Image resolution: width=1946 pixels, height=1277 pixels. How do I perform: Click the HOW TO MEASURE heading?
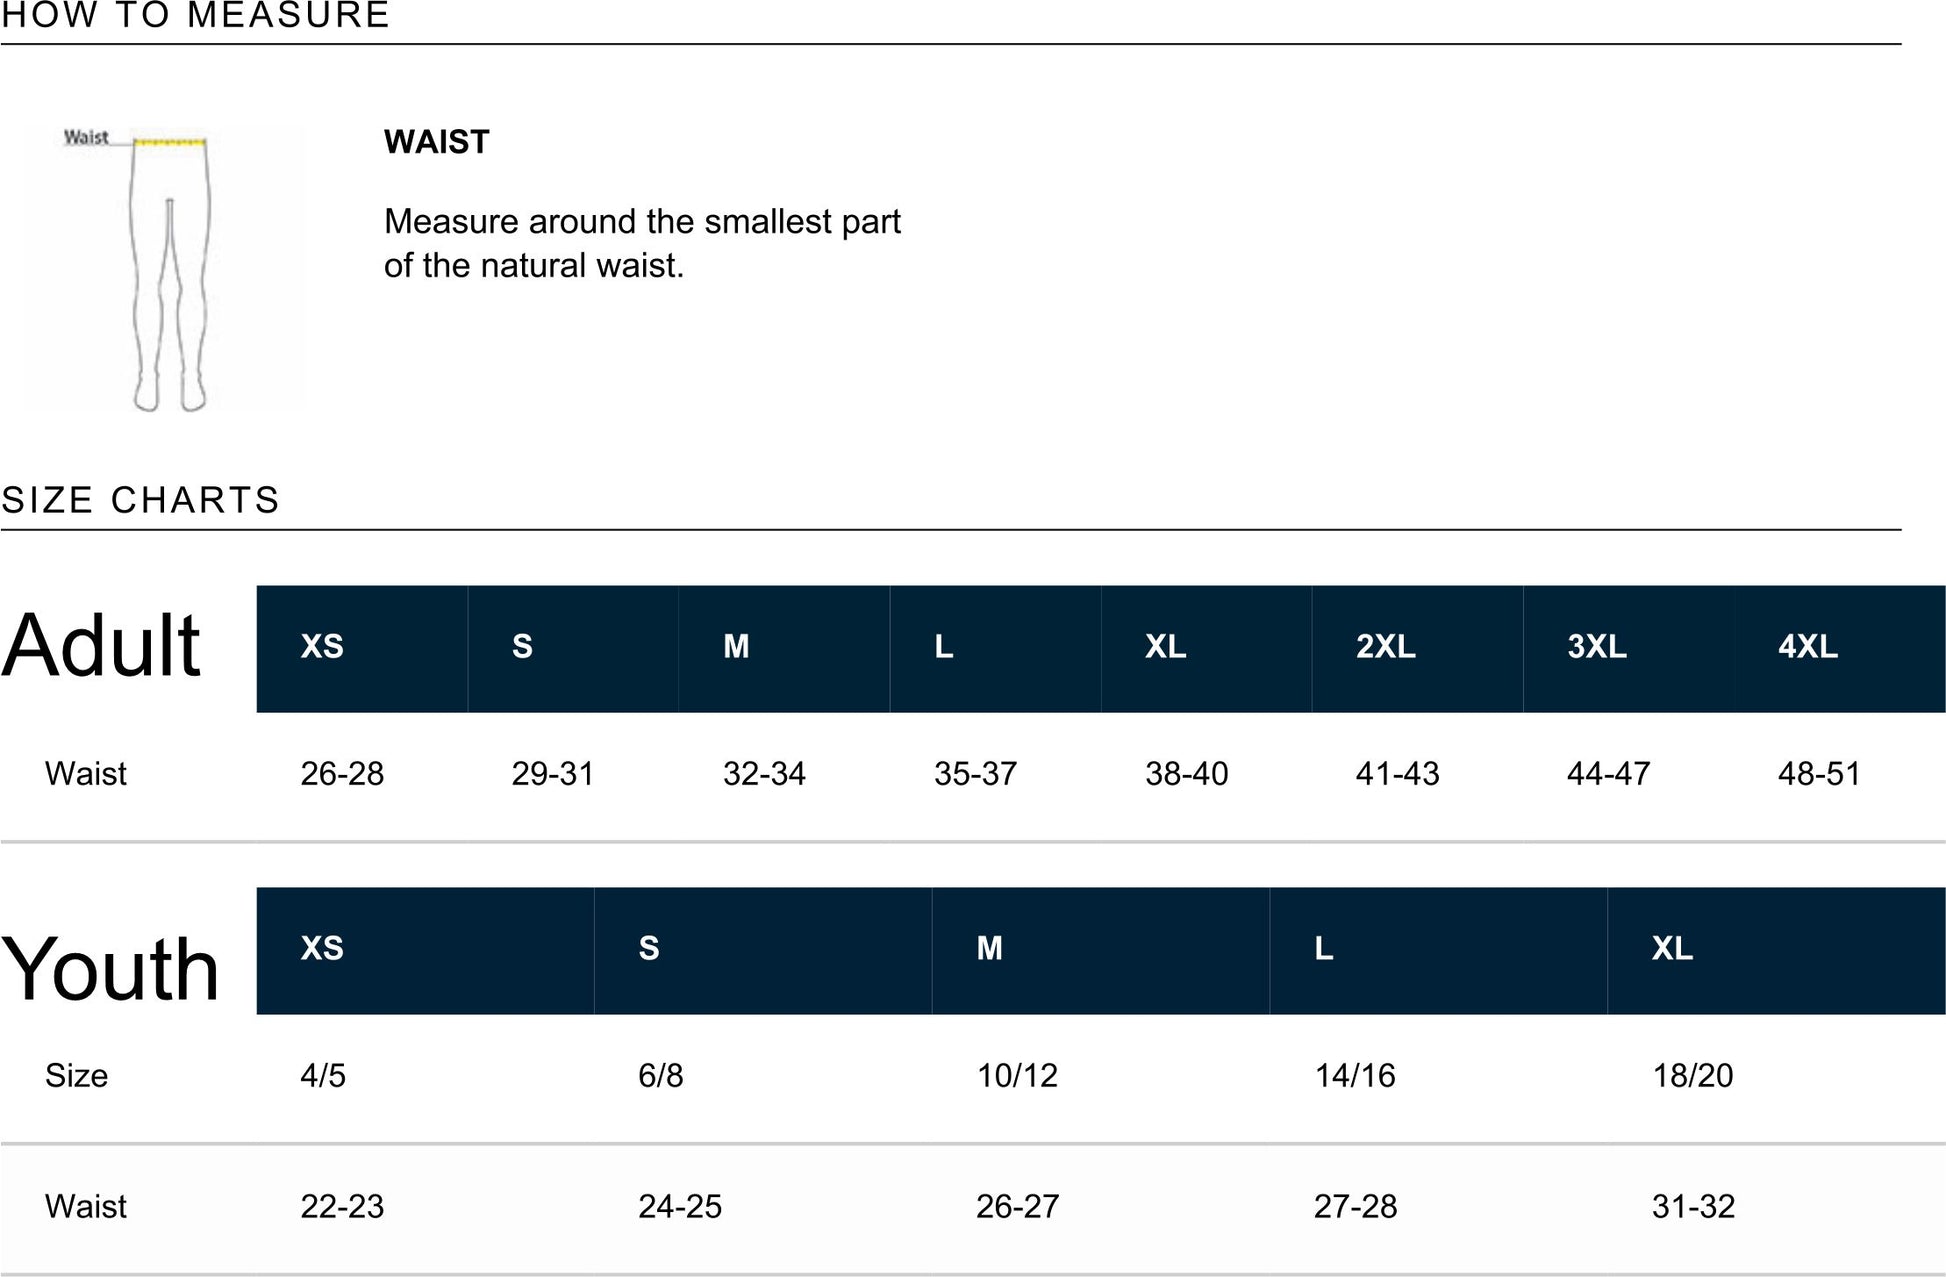(x=195, y=15)
